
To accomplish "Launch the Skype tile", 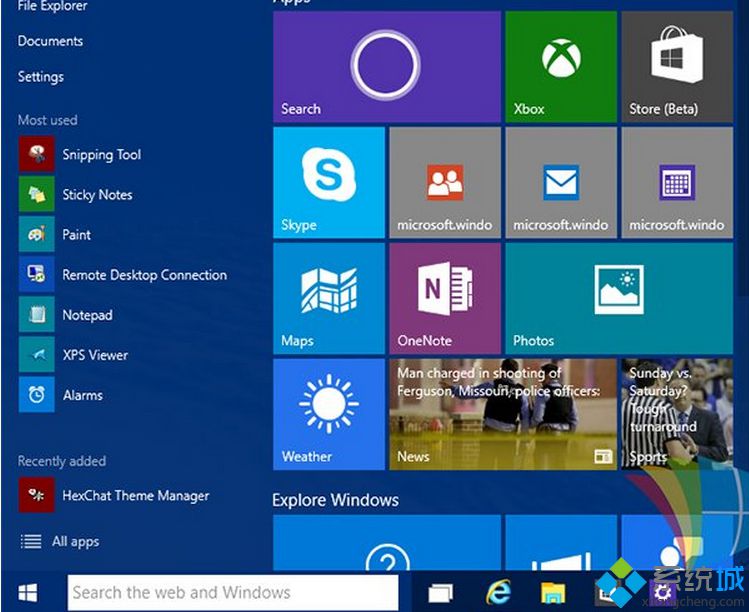I will pos(329,183).
